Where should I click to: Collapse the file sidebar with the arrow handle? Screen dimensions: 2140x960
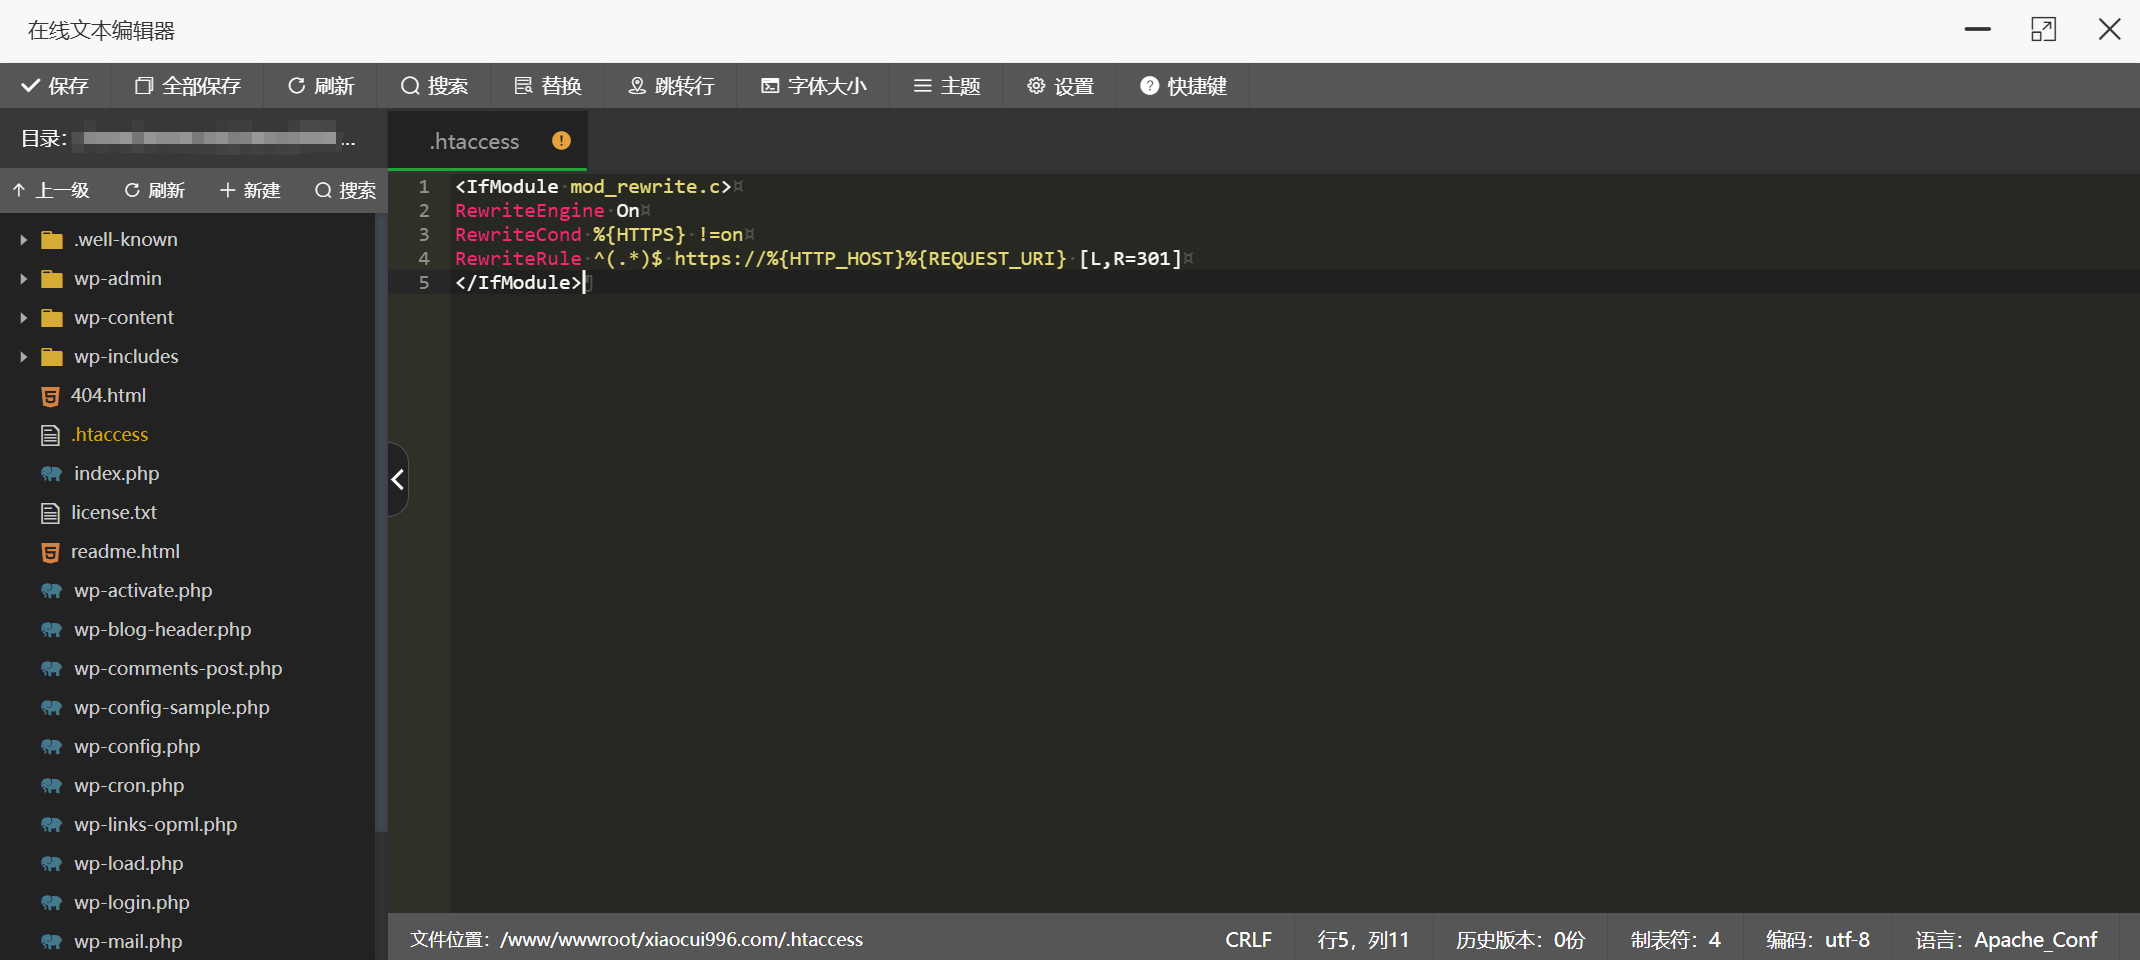(398, 480)
